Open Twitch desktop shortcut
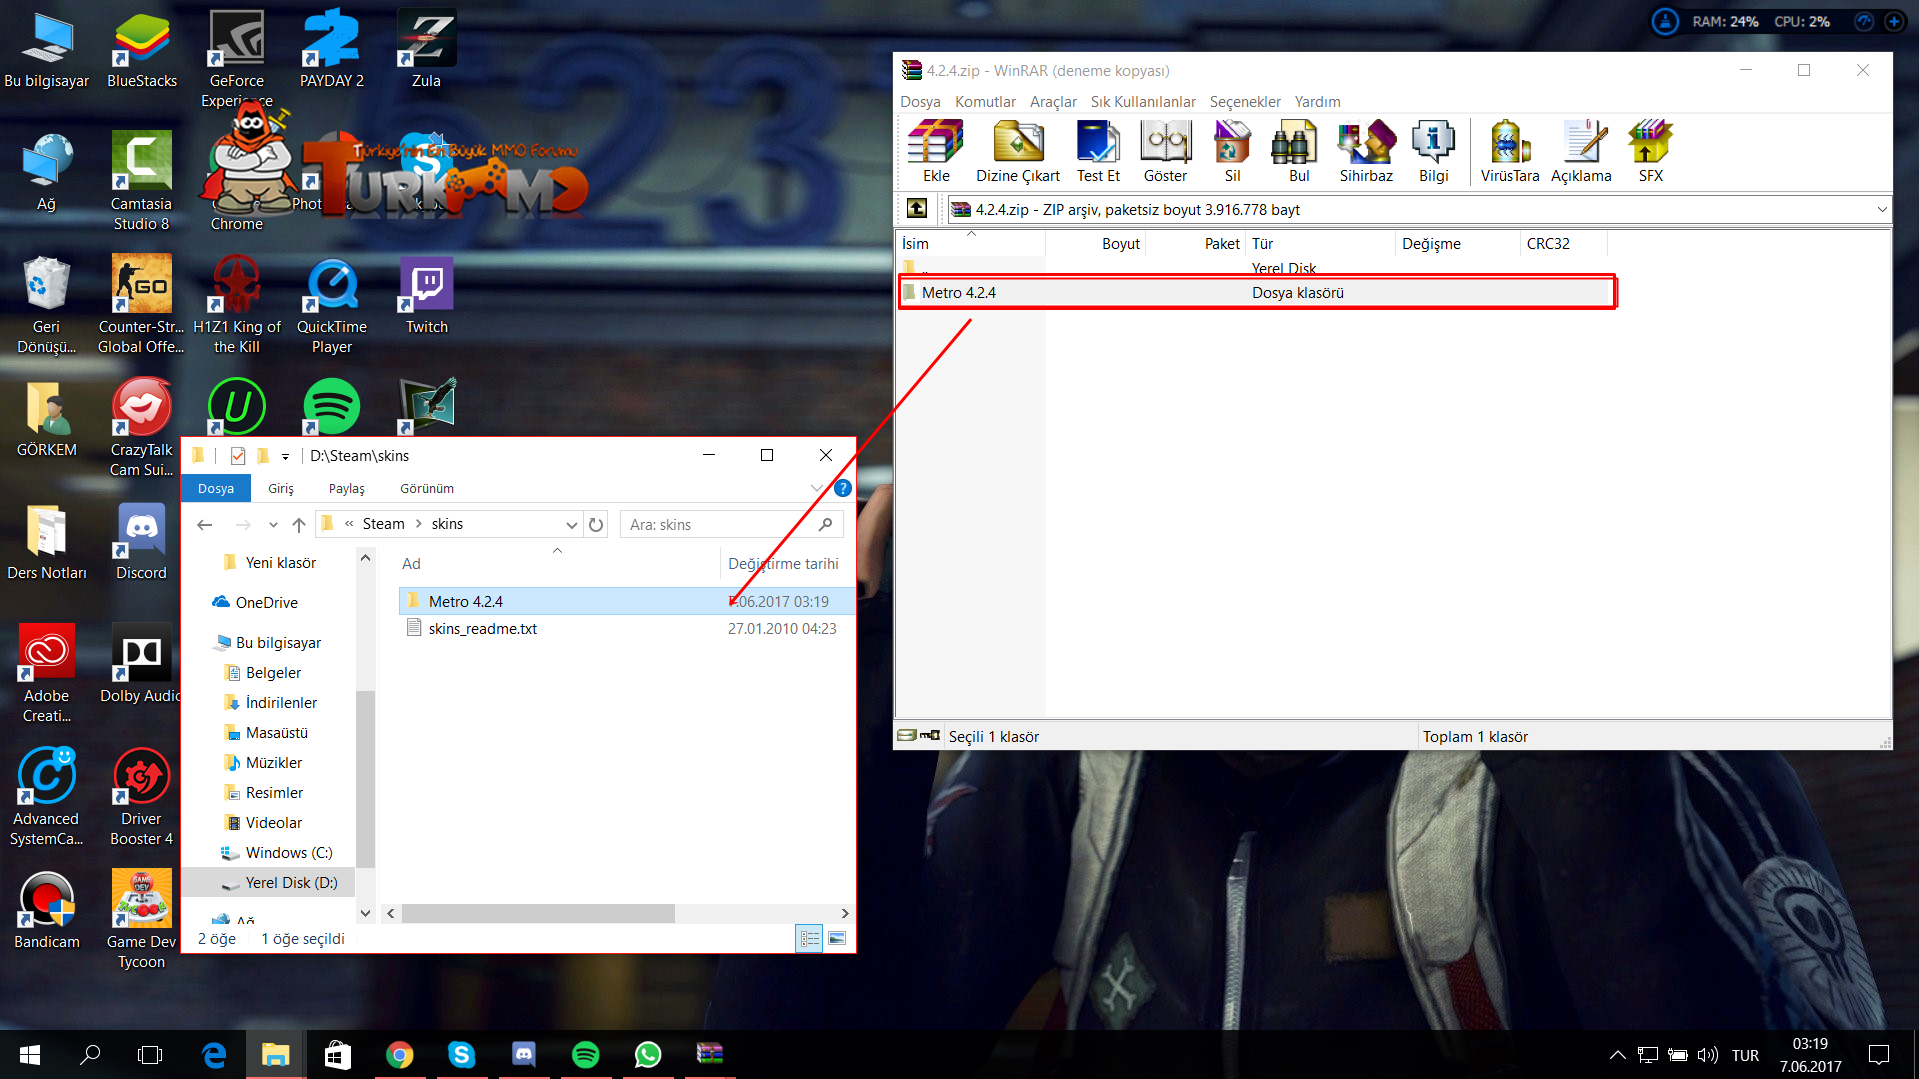This screenshot has width=1919, height=1079. tap(426, 295)
